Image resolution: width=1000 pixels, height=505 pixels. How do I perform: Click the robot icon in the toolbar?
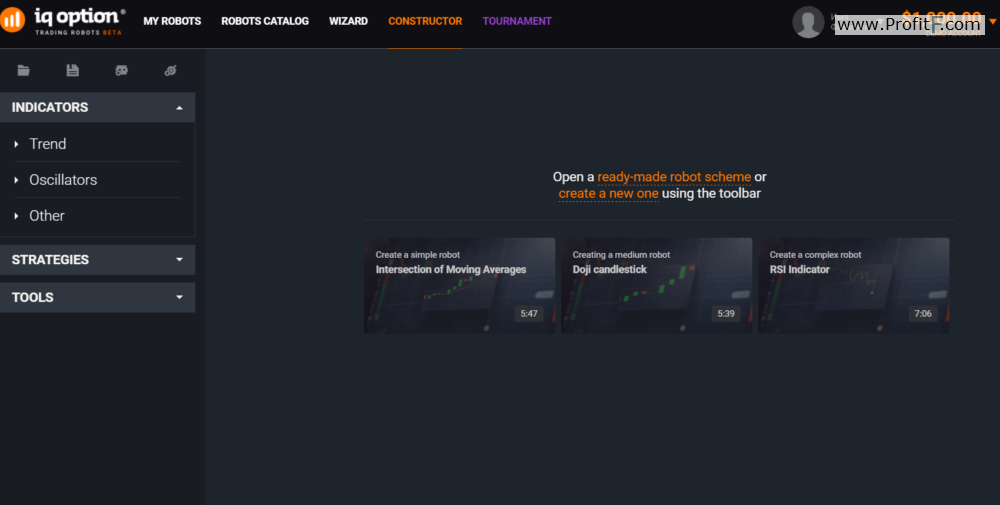pyautogui.click(x=121, y=70)
